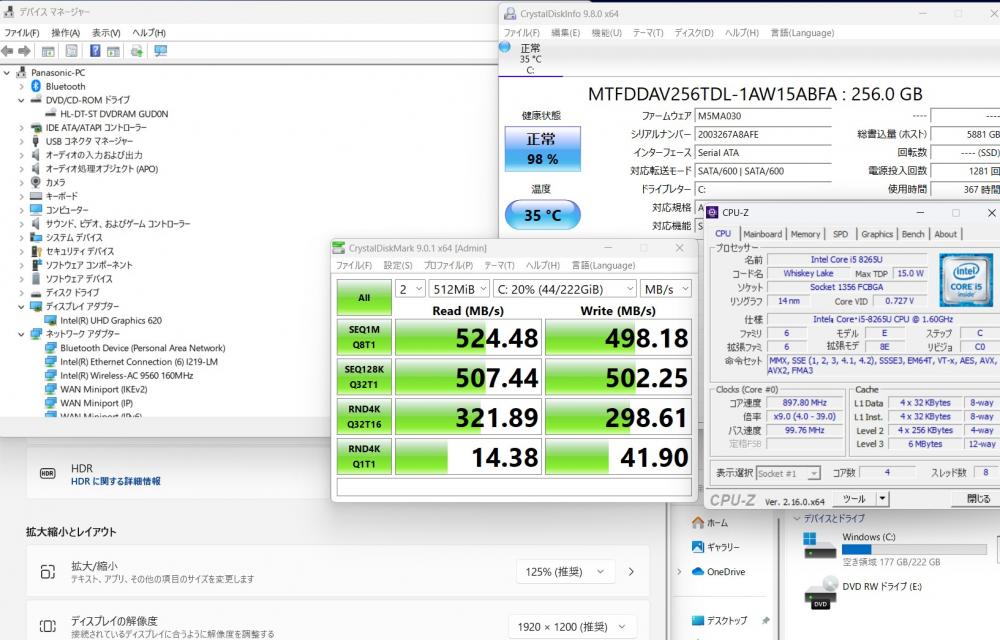Open the 機能(U) menu in CrystalDiskInfo
The height and width of the screenshot is (640, 1000).
pyautogui.click(x=607, y=33)
